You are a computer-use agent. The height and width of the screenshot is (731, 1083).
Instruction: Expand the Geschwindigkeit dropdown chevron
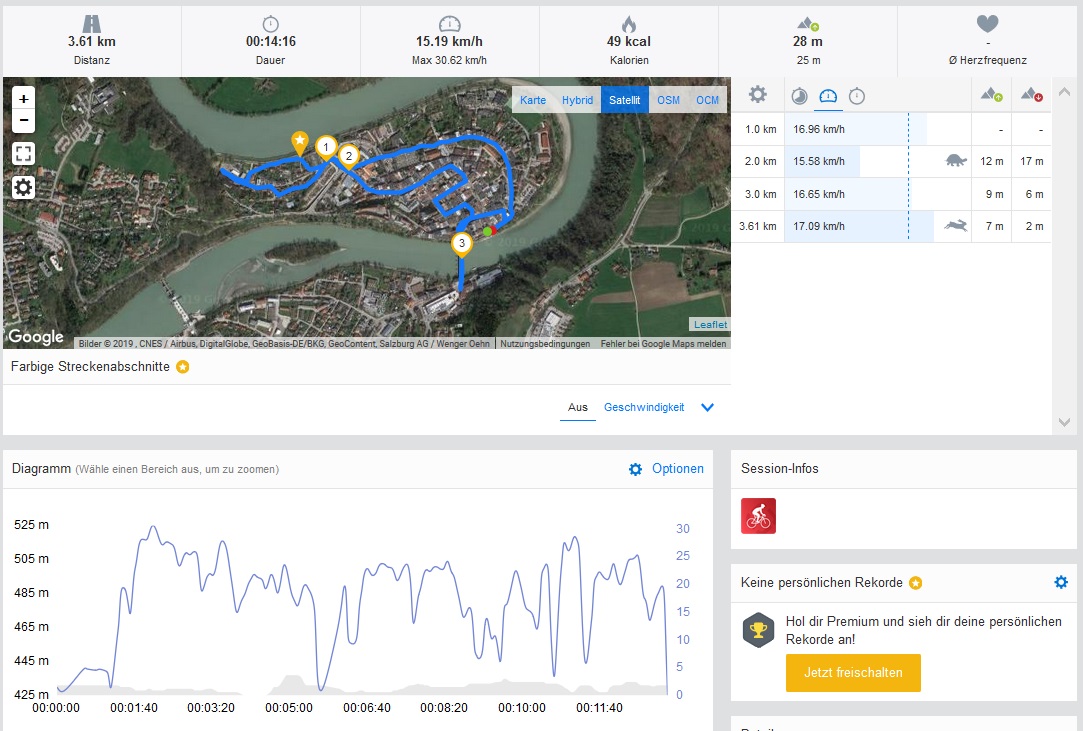click(x=707, y=408)
